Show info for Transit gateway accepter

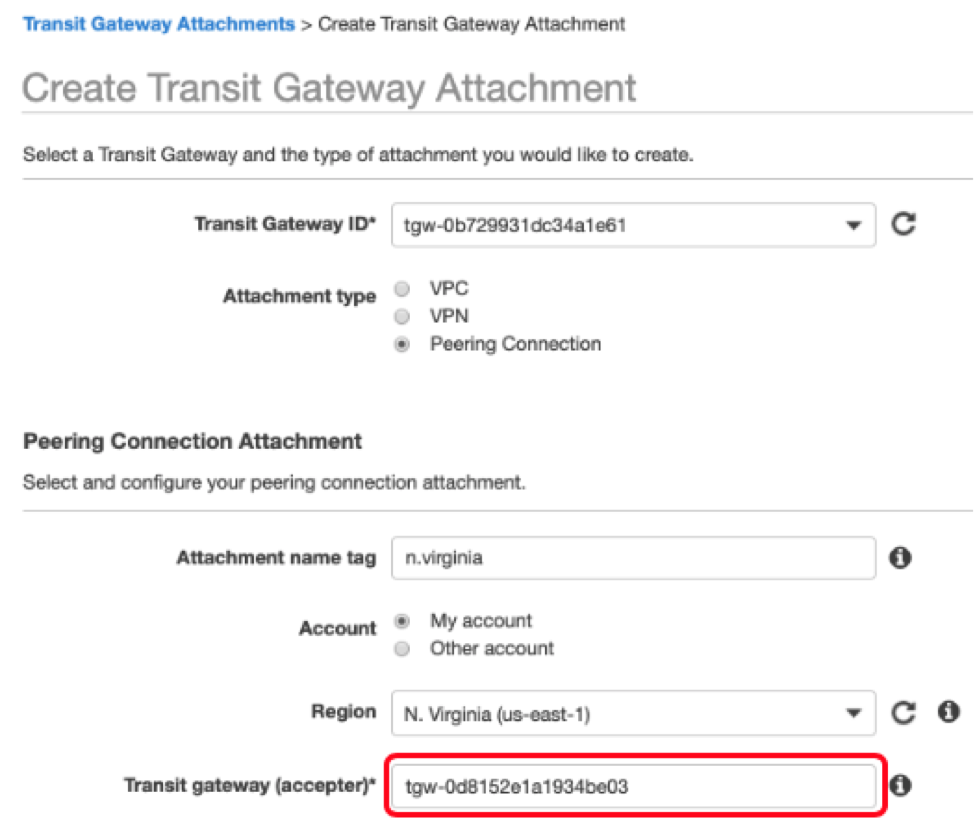click(900, 786)
